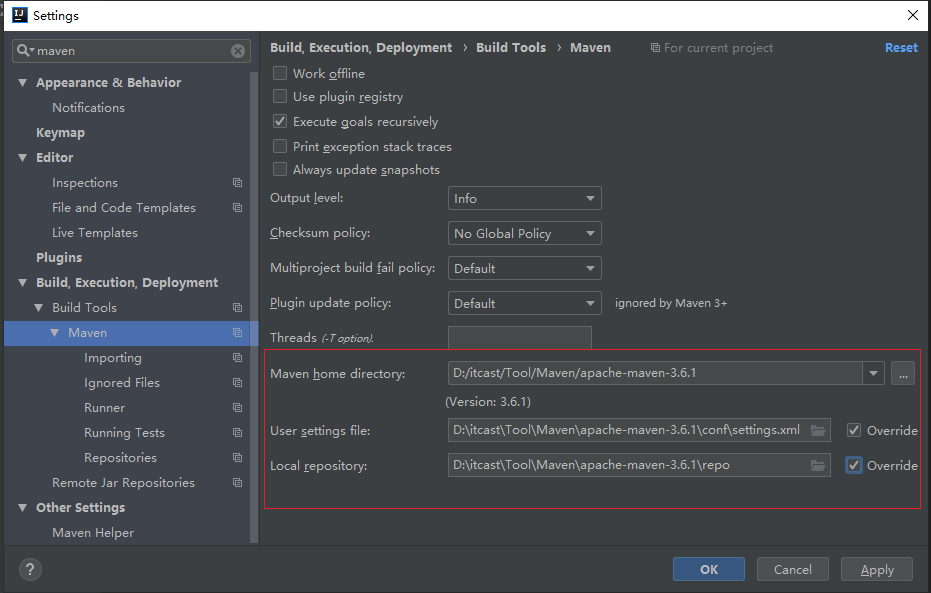This screenshot has width=931, height=593.
Task: Browse for local repository folder
Action: [818, 466]
